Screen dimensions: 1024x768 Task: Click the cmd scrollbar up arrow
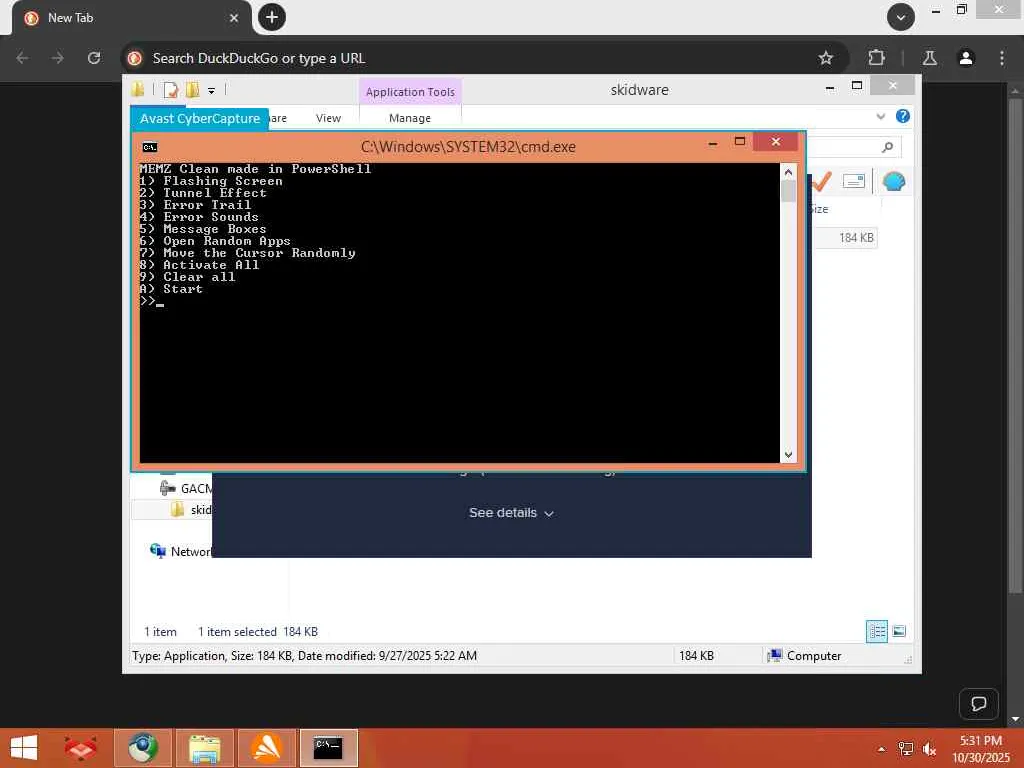tap(788, 172)
